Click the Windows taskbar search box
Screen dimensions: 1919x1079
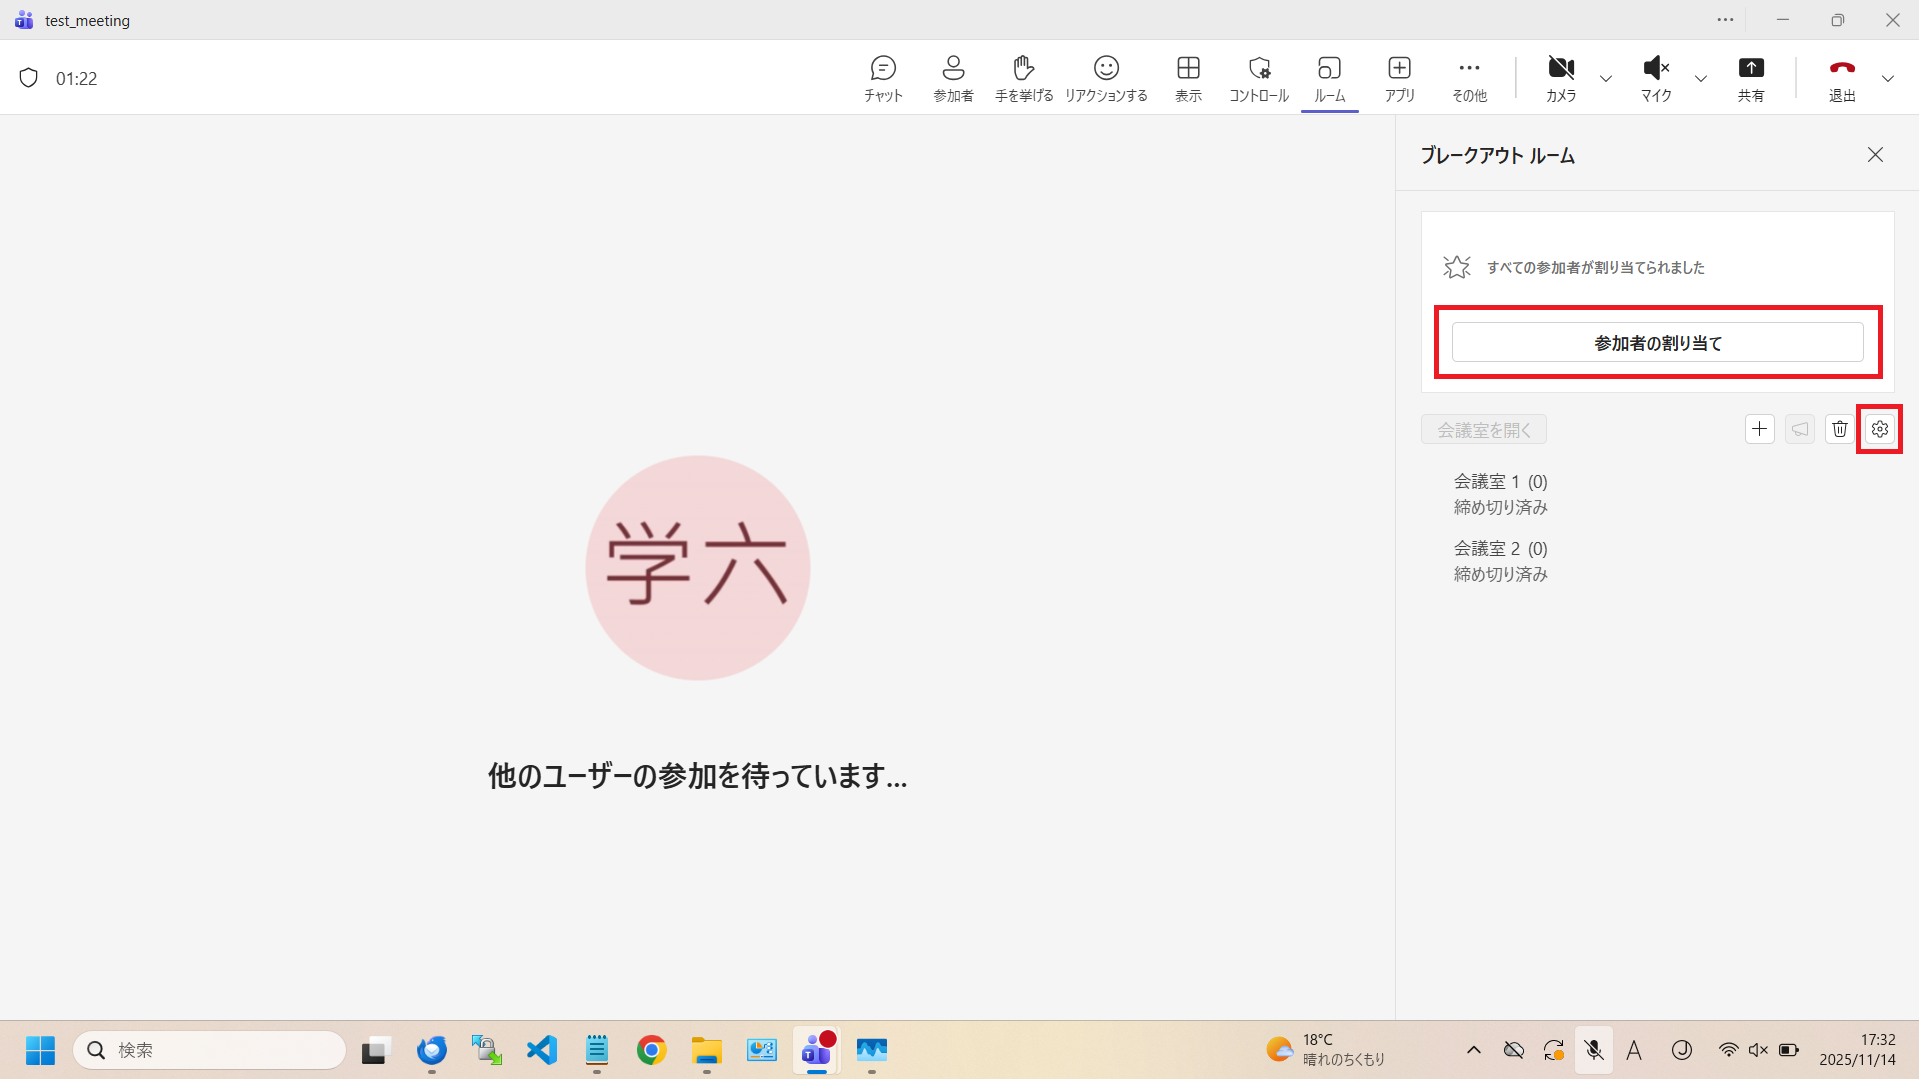pos(210,1050)
